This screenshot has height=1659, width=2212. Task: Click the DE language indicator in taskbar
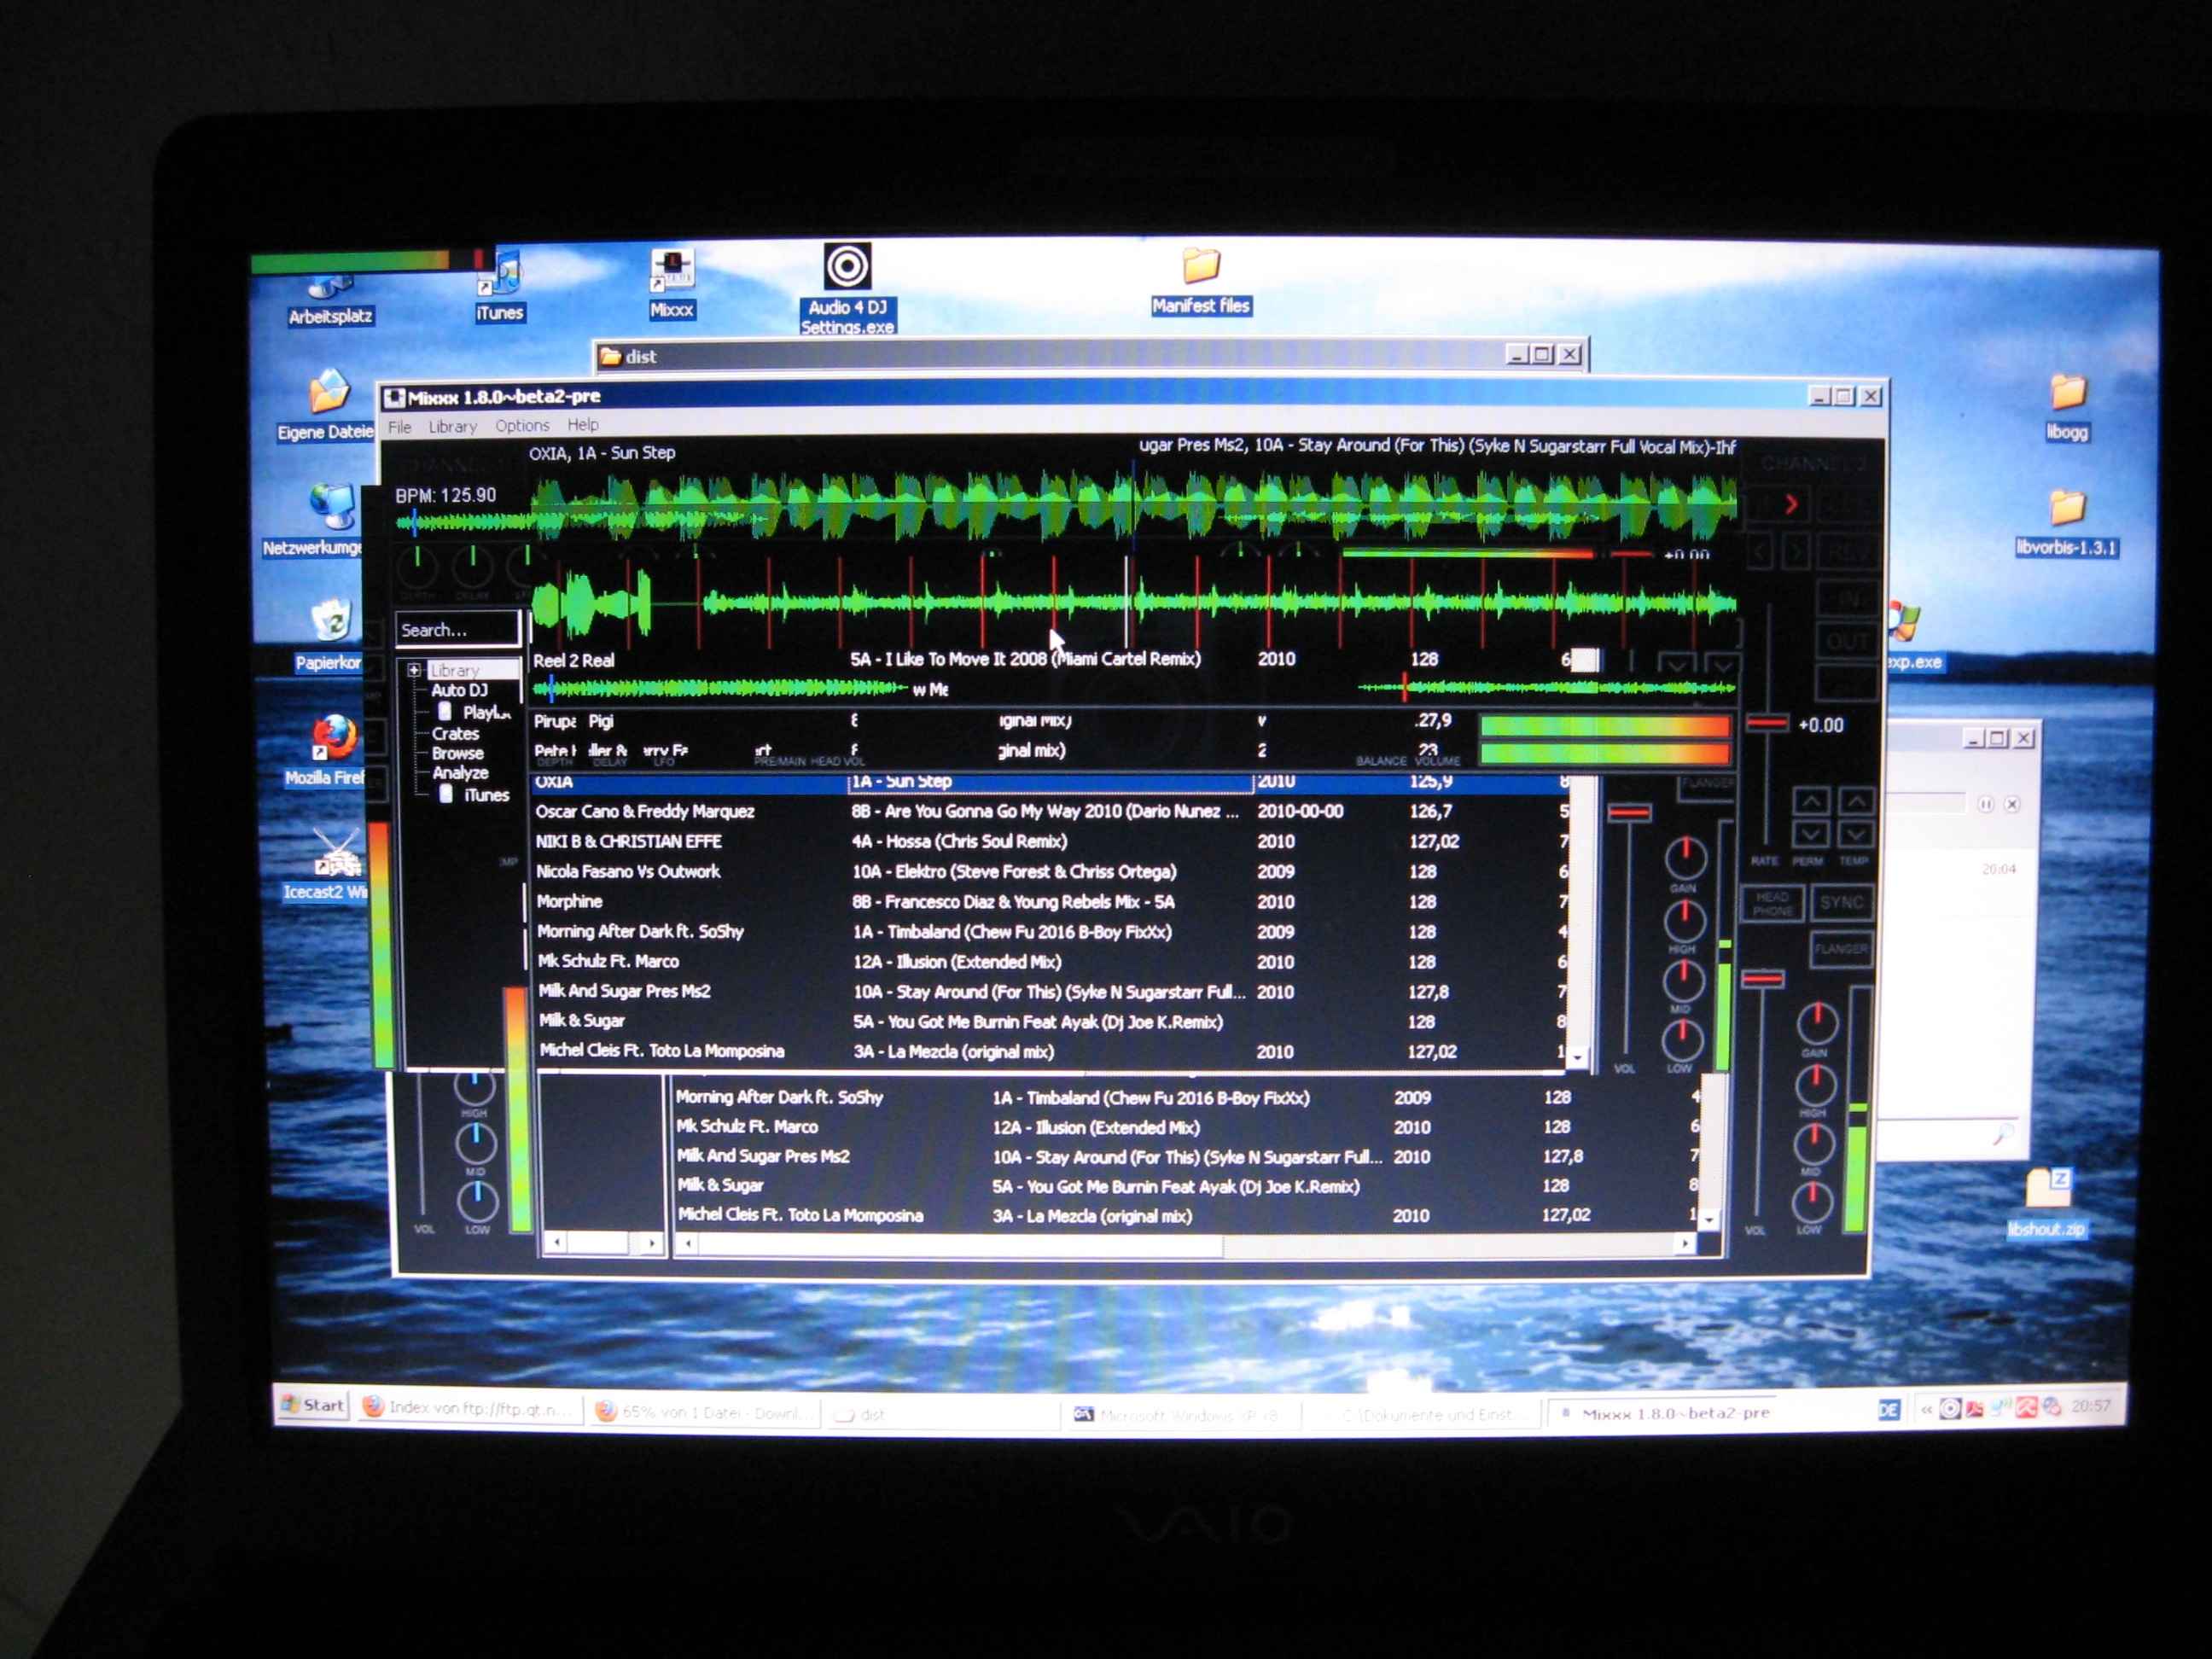pyautogui.click(x=1888, y=1410)
